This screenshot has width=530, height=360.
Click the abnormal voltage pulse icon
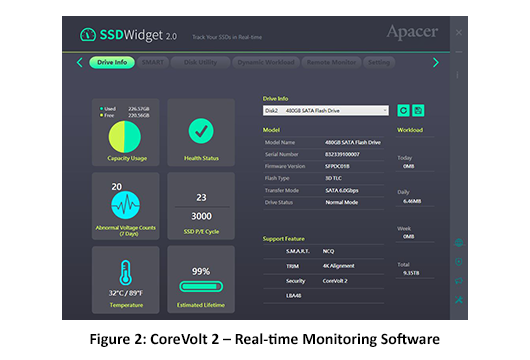[125, 205]
